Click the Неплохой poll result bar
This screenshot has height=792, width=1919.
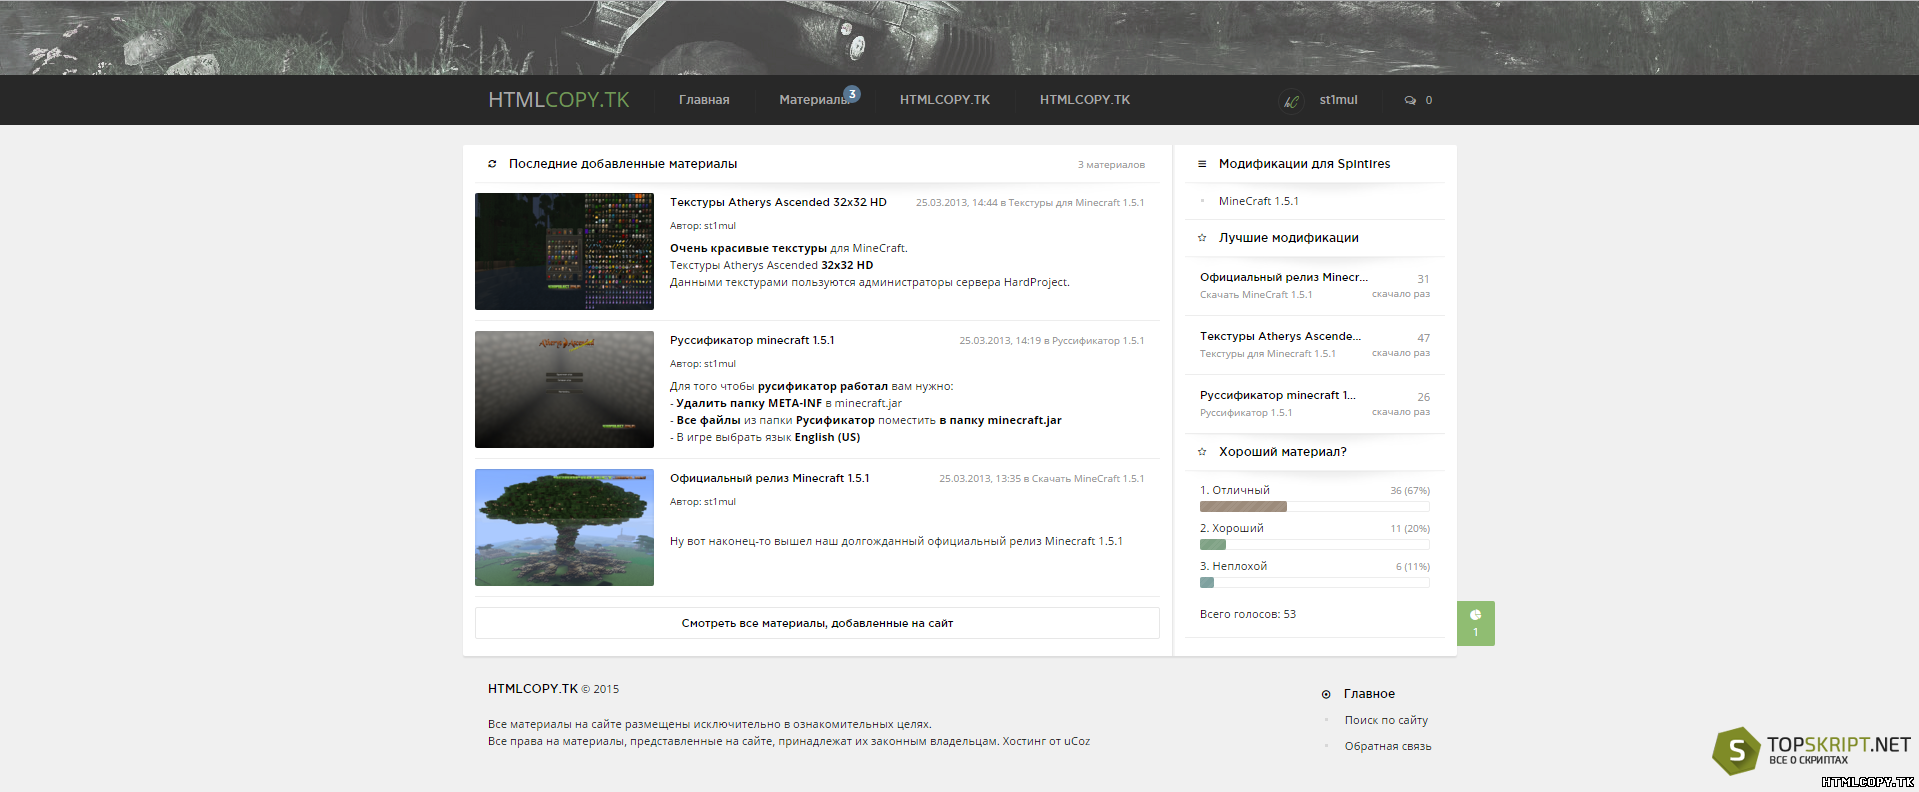click(1315, 583)
